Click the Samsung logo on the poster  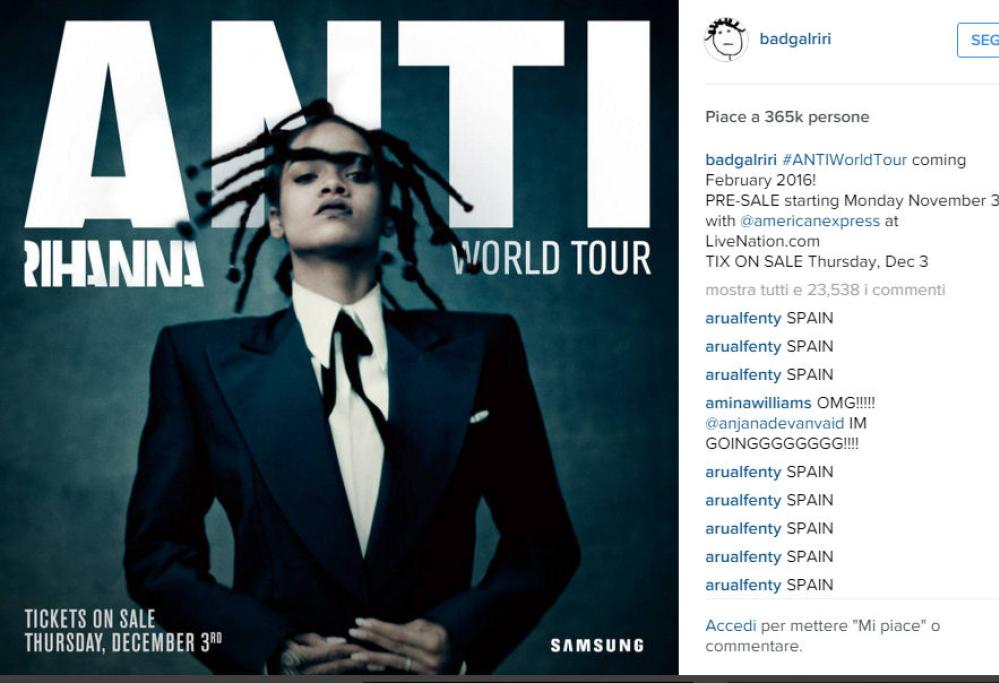[597, 645]
